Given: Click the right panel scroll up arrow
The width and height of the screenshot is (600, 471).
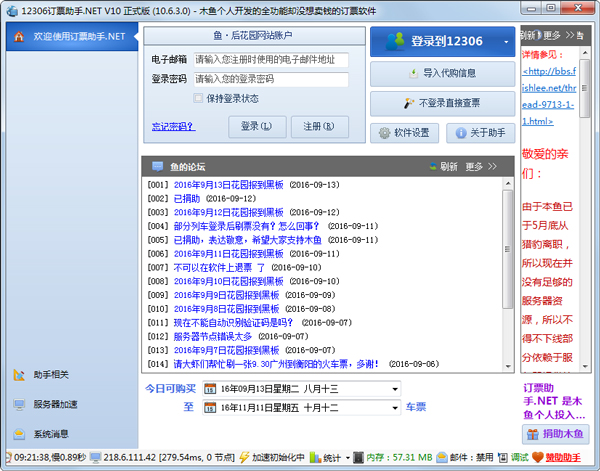Looking at the screenshot, I should point(585,52).
